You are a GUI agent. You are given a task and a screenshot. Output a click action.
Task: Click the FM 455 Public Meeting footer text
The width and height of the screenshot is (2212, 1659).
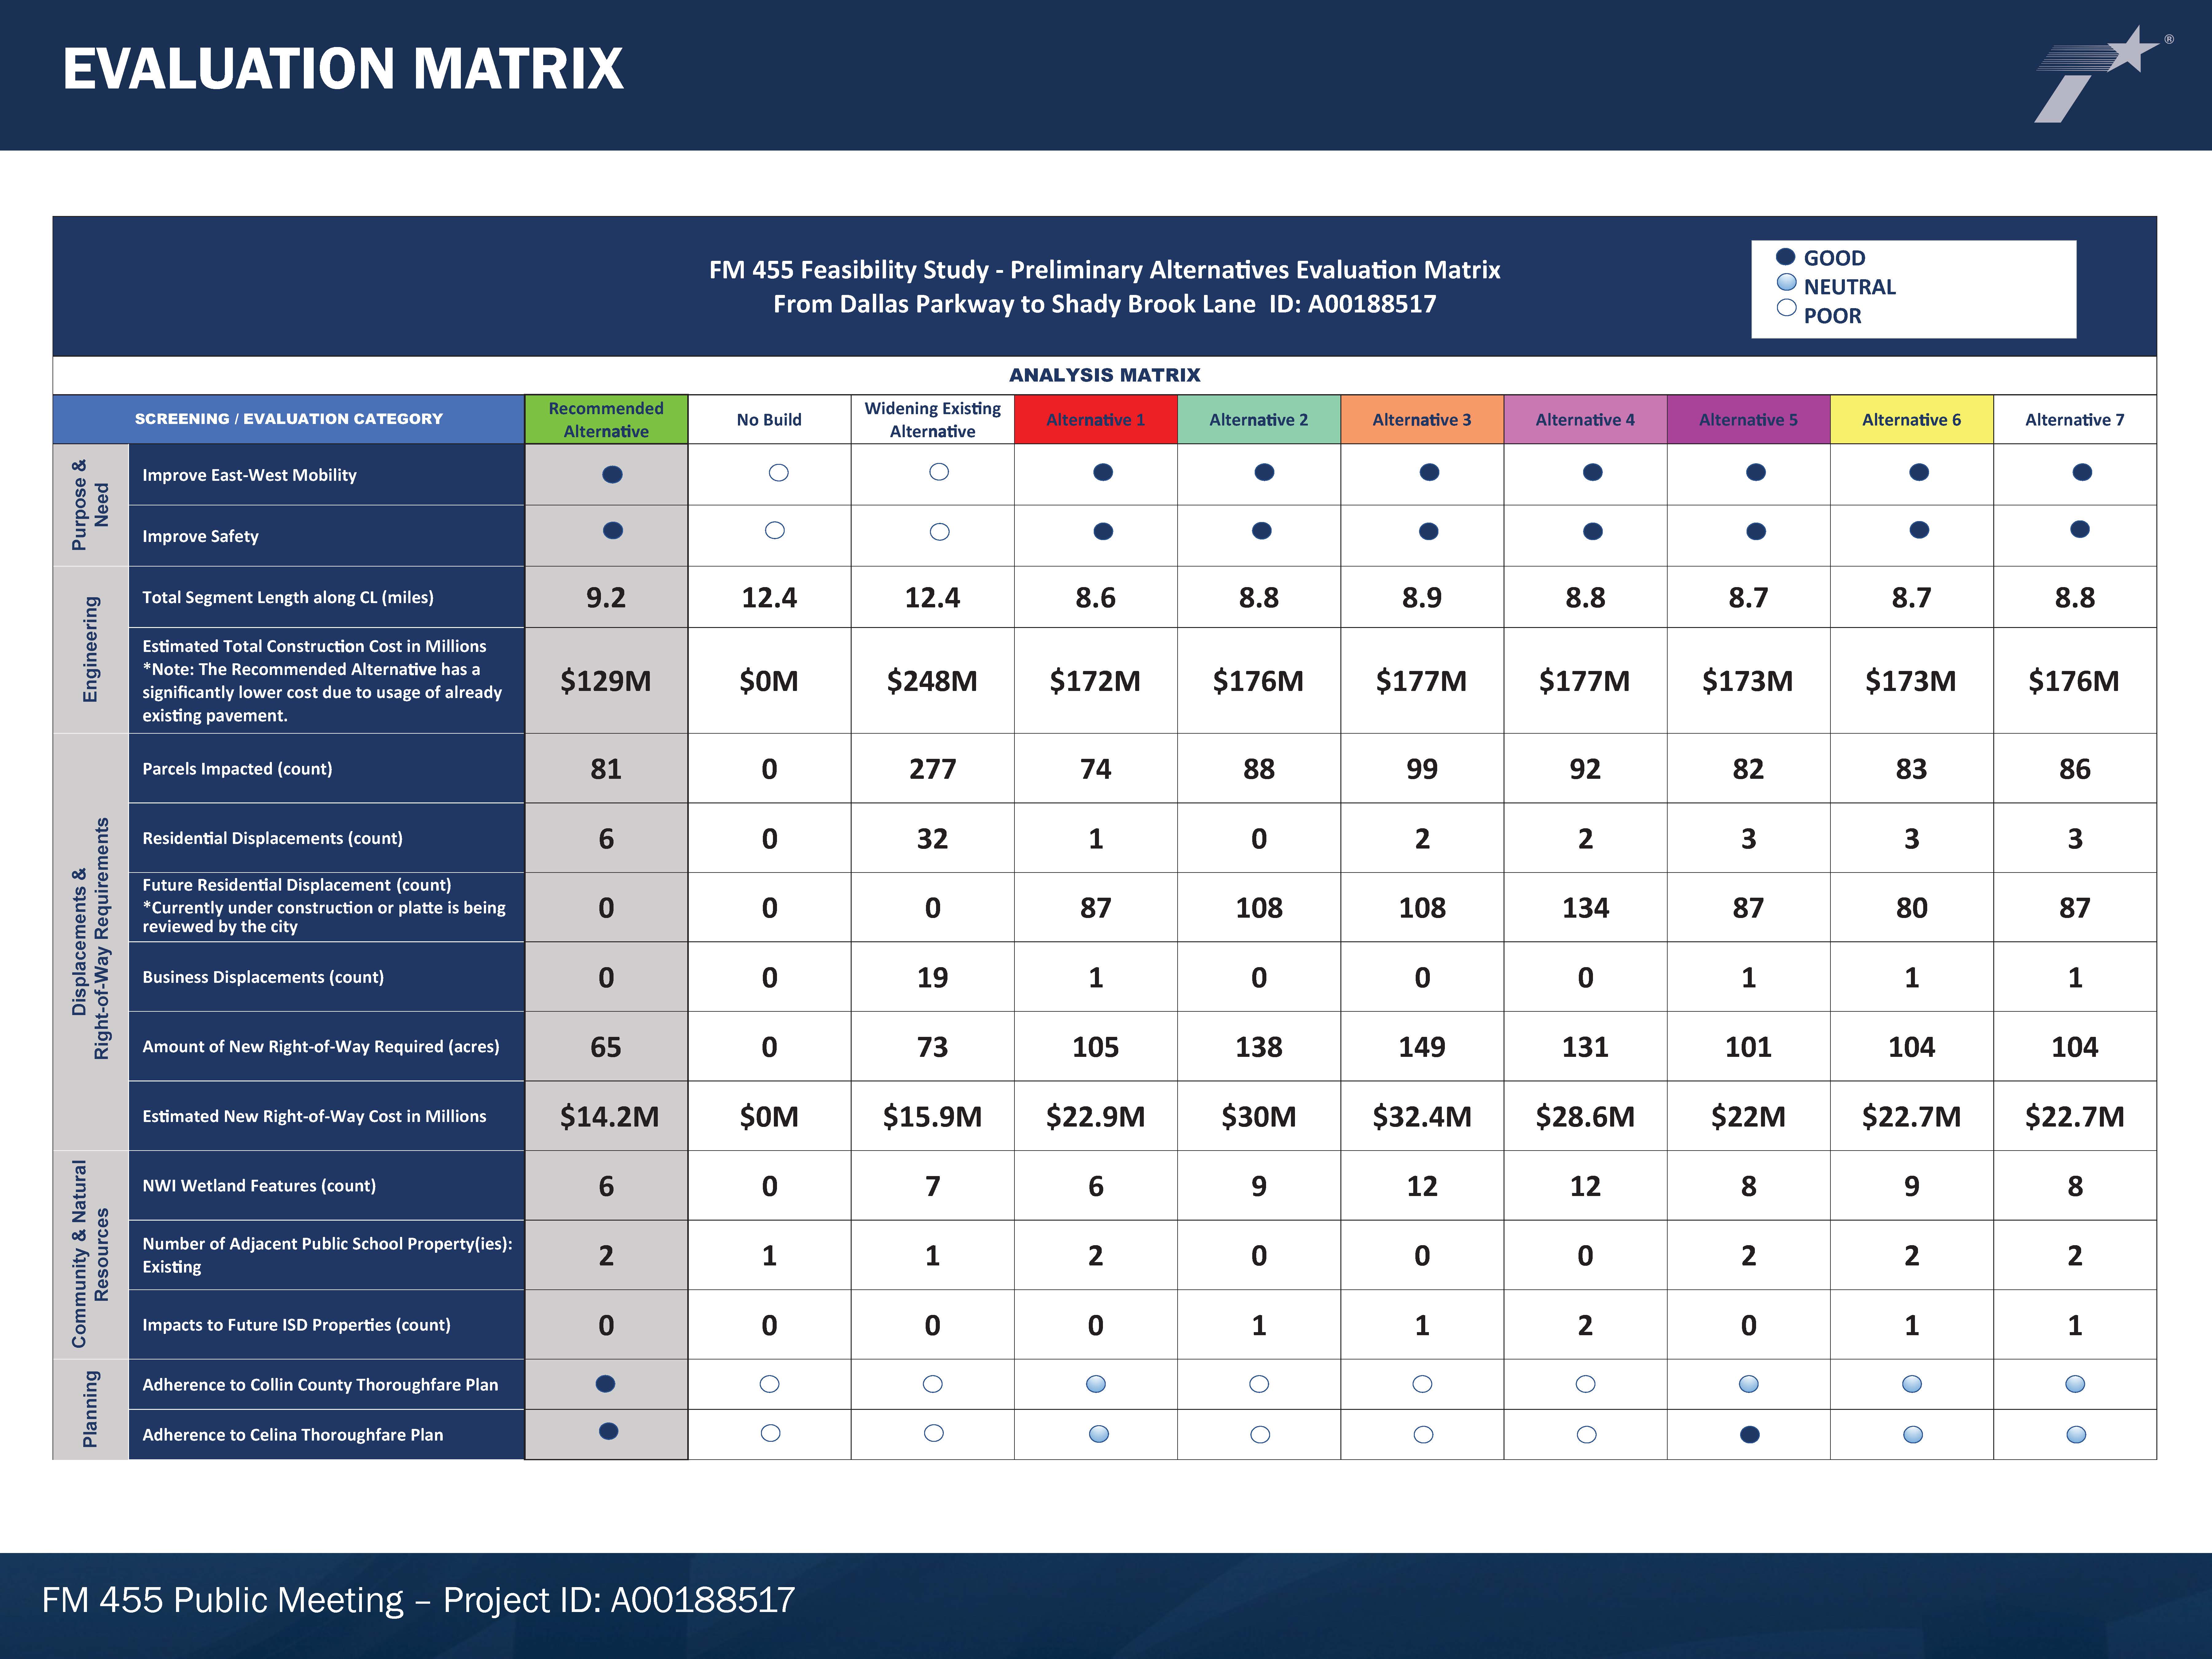pyautogui.click(x=418, y=1600)
